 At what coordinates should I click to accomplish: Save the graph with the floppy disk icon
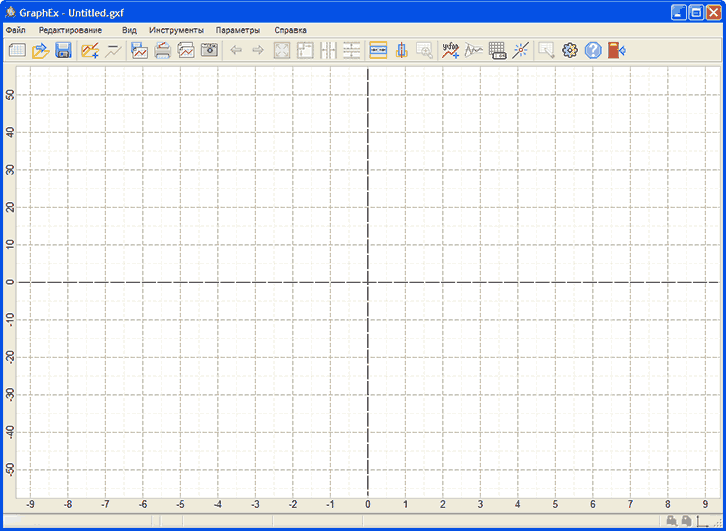(63, 50)
